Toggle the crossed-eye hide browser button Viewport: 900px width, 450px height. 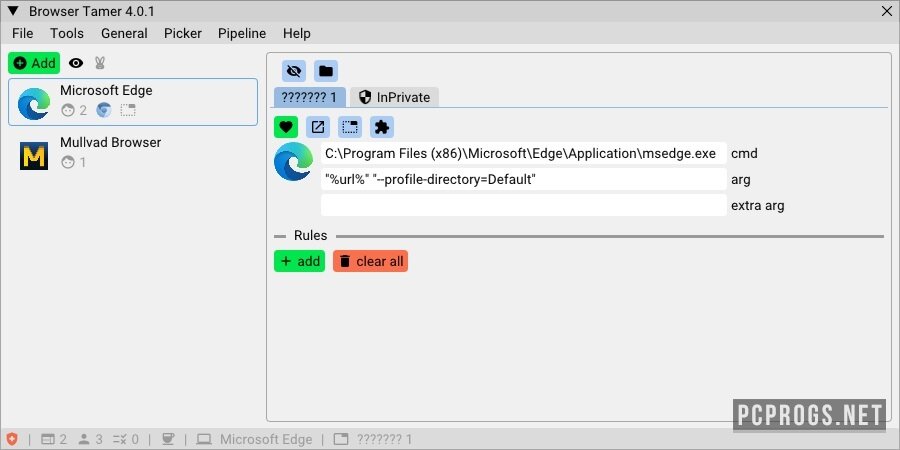pos(293,71)
